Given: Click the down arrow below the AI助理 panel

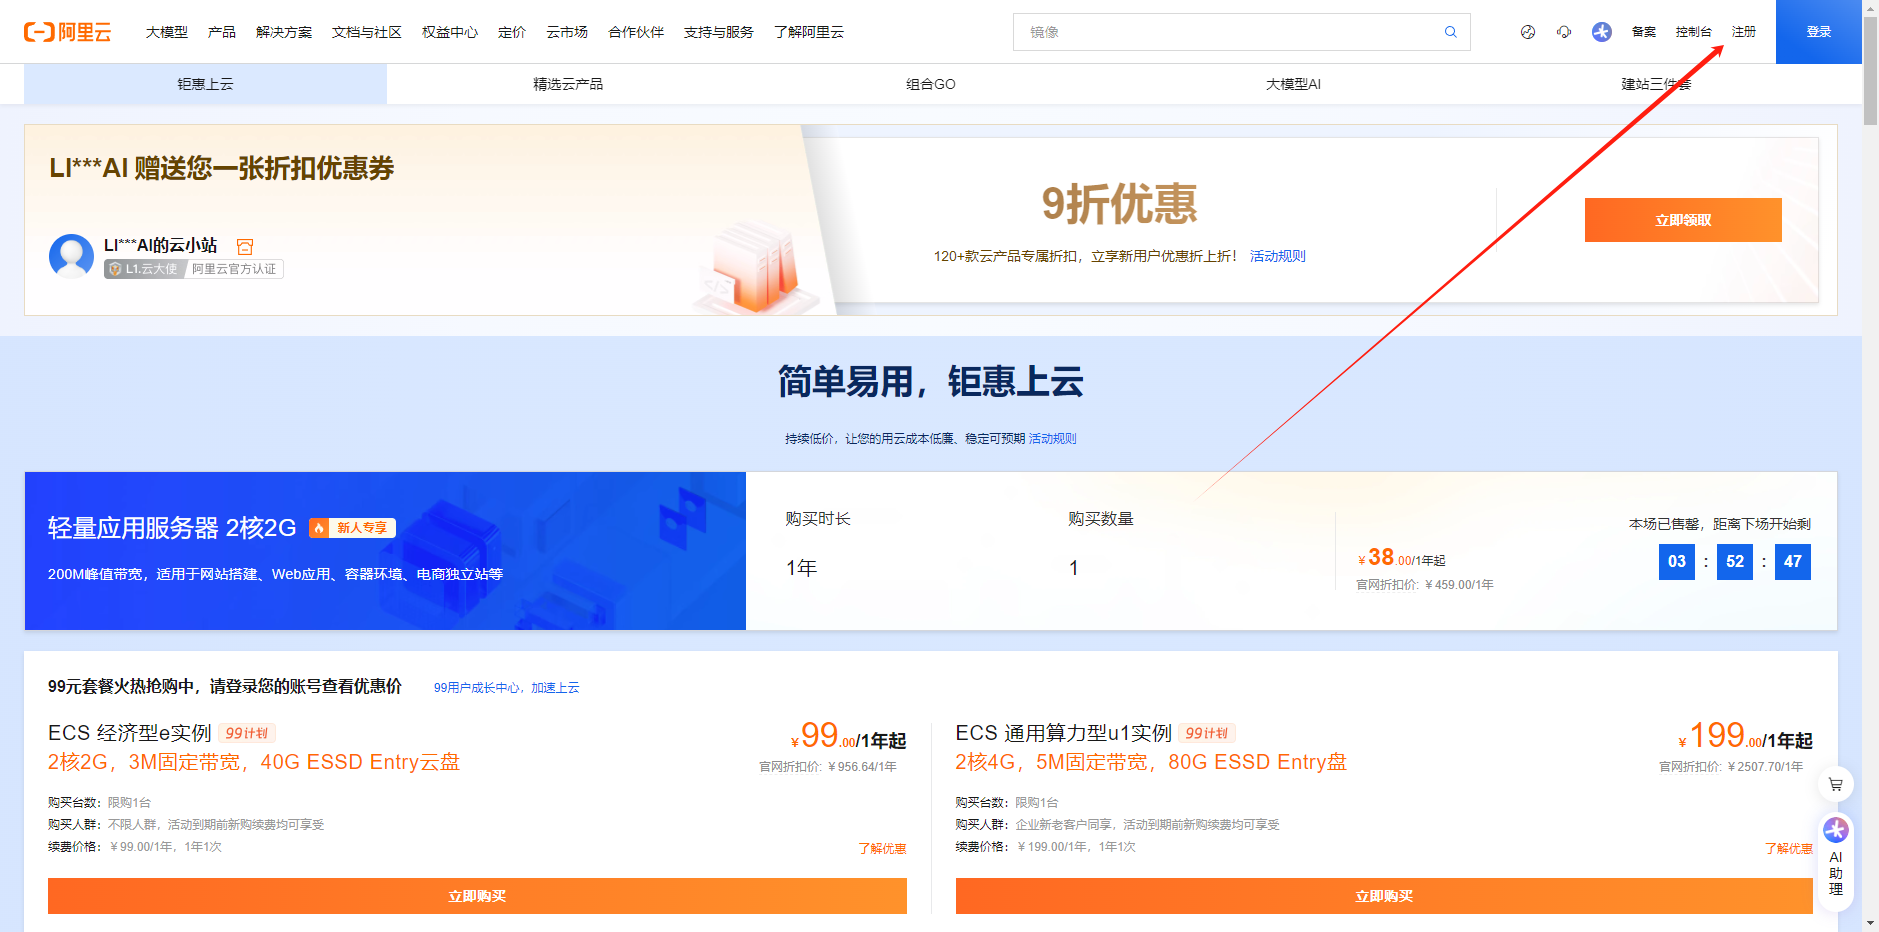Looking at the screenshot, I should [1870, 922].
